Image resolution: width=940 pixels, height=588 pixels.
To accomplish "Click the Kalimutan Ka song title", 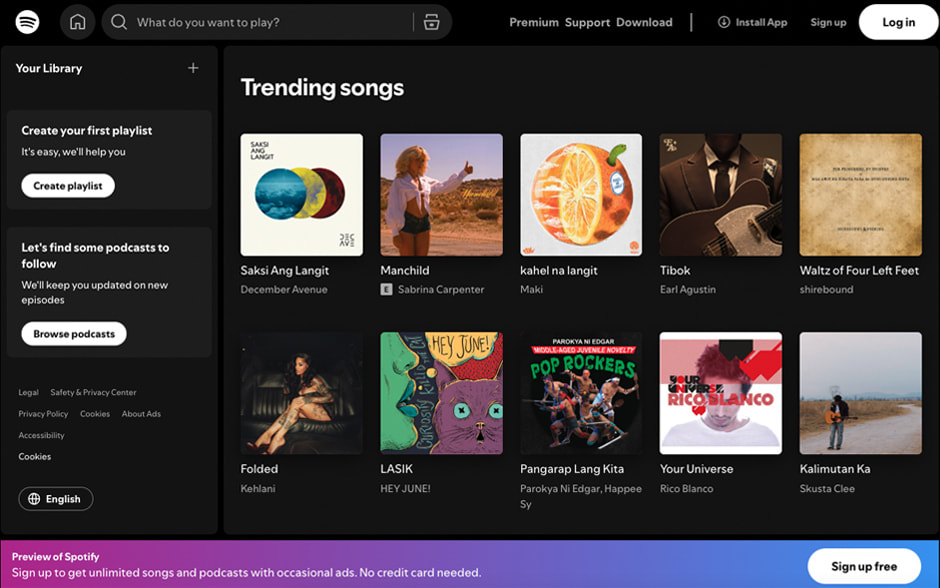I will (x=834, y=469).
